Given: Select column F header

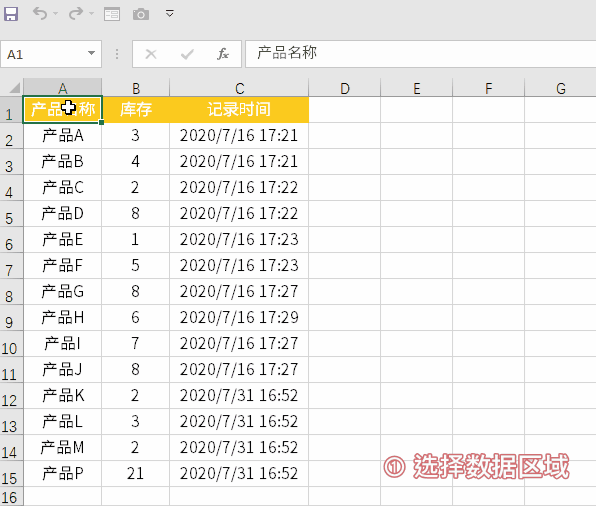Looking at the screenshot, I should coord(488,88).
